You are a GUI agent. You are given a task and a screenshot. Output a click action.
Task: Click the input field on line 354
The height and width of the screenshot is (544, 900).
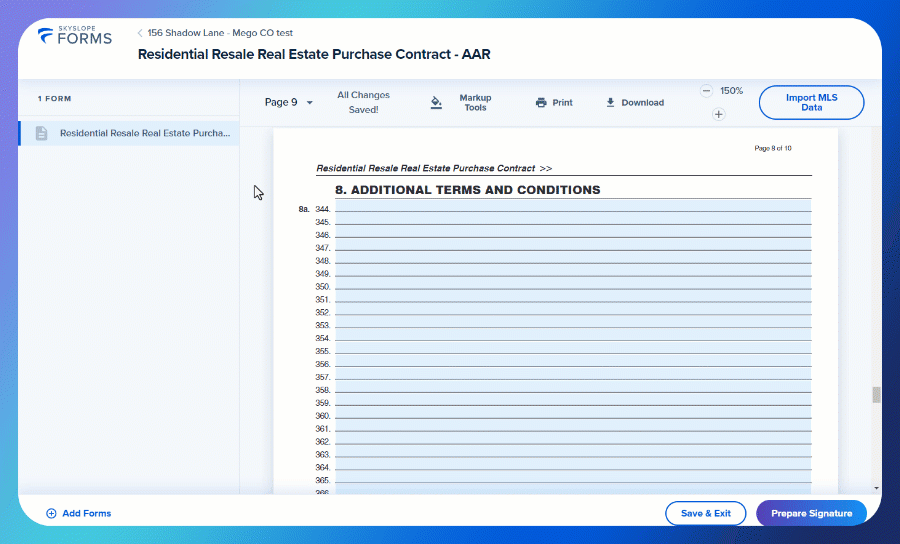coord(573,335)
